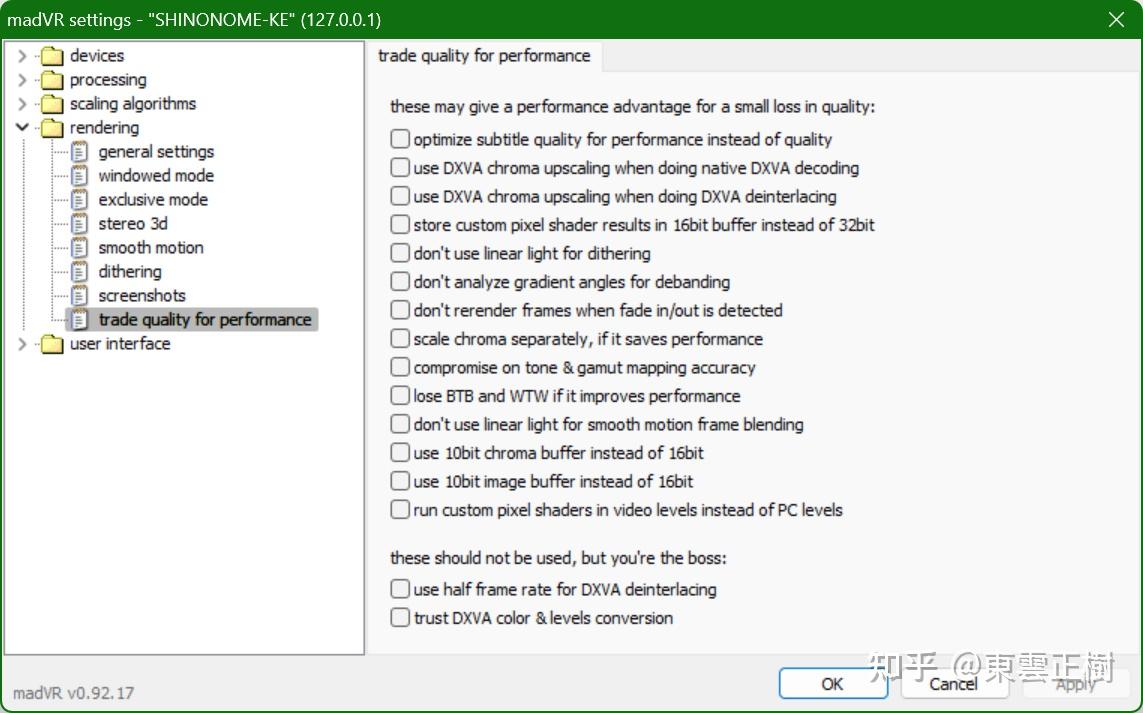
Task: Collapse the rendering tree node
Action: (22, 128)
